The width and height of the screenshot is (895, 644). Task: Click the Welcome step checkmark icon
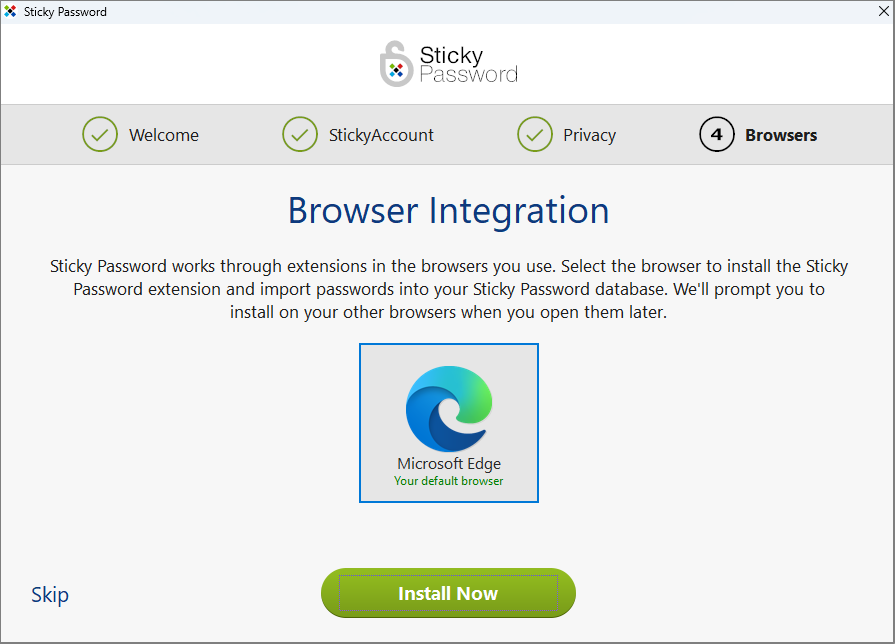click(99, 134)
